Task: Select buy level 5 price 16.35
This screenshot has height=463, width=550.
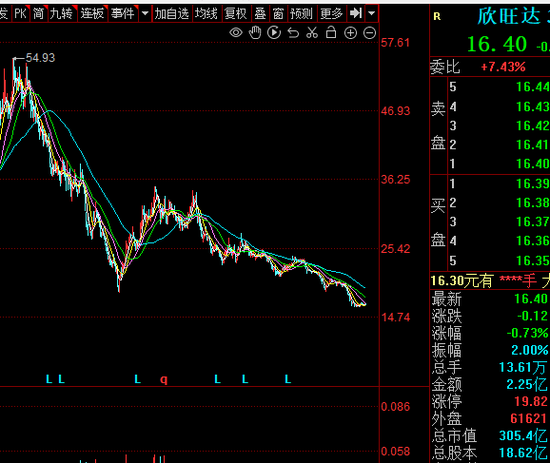Action: click(532, 261)
